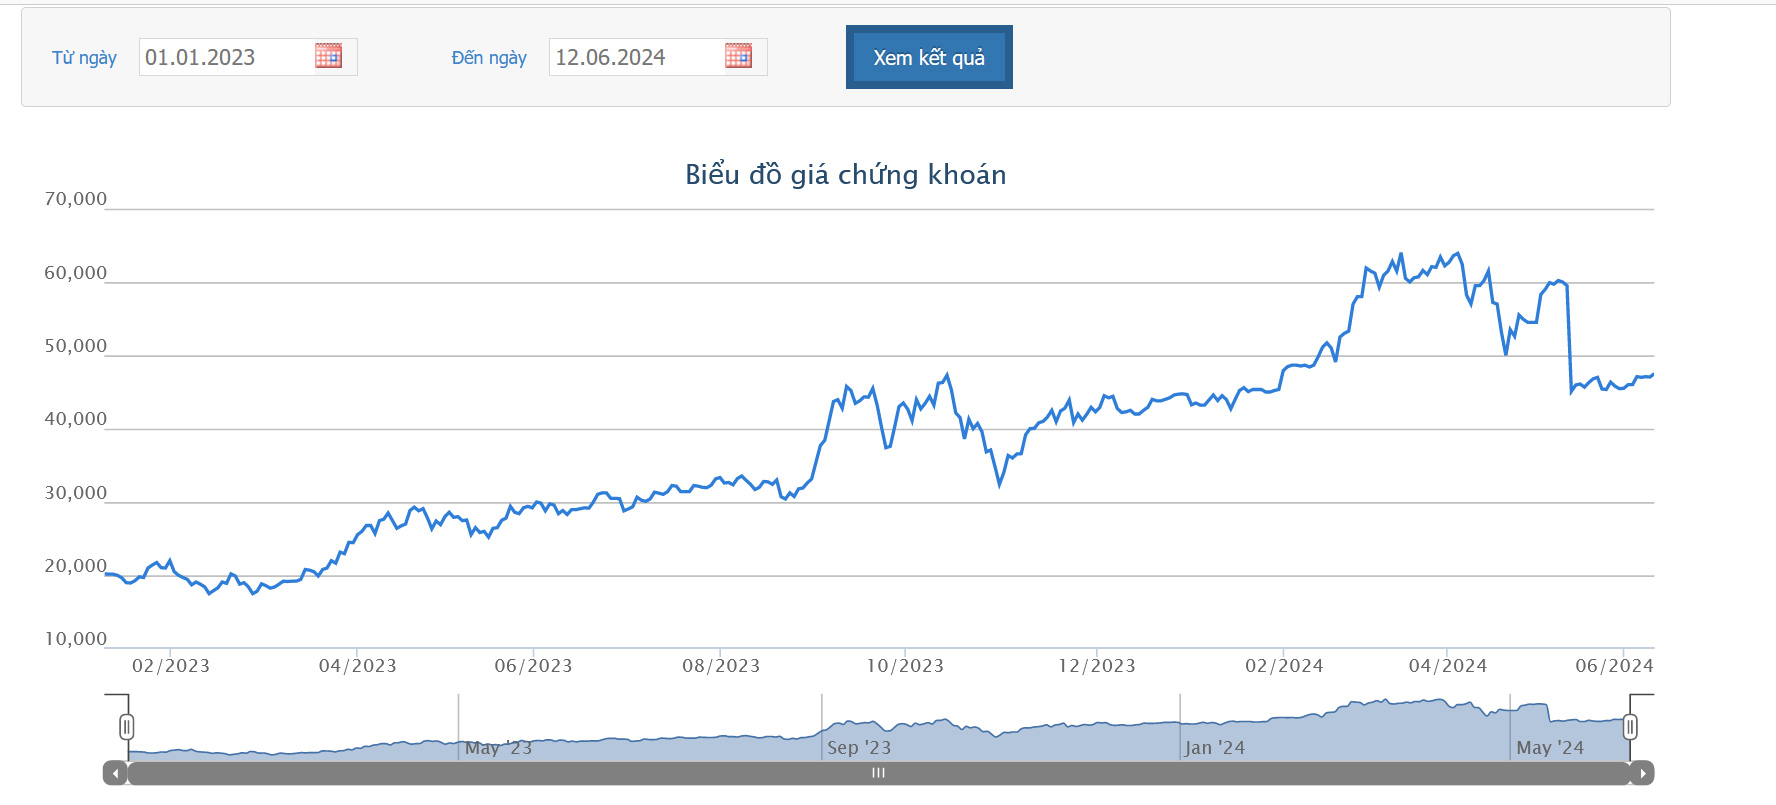Click the scrollbar right arrow under the chart
Screen dimensions: 1776x805
pyautogui.click(x=1642, y=773)
